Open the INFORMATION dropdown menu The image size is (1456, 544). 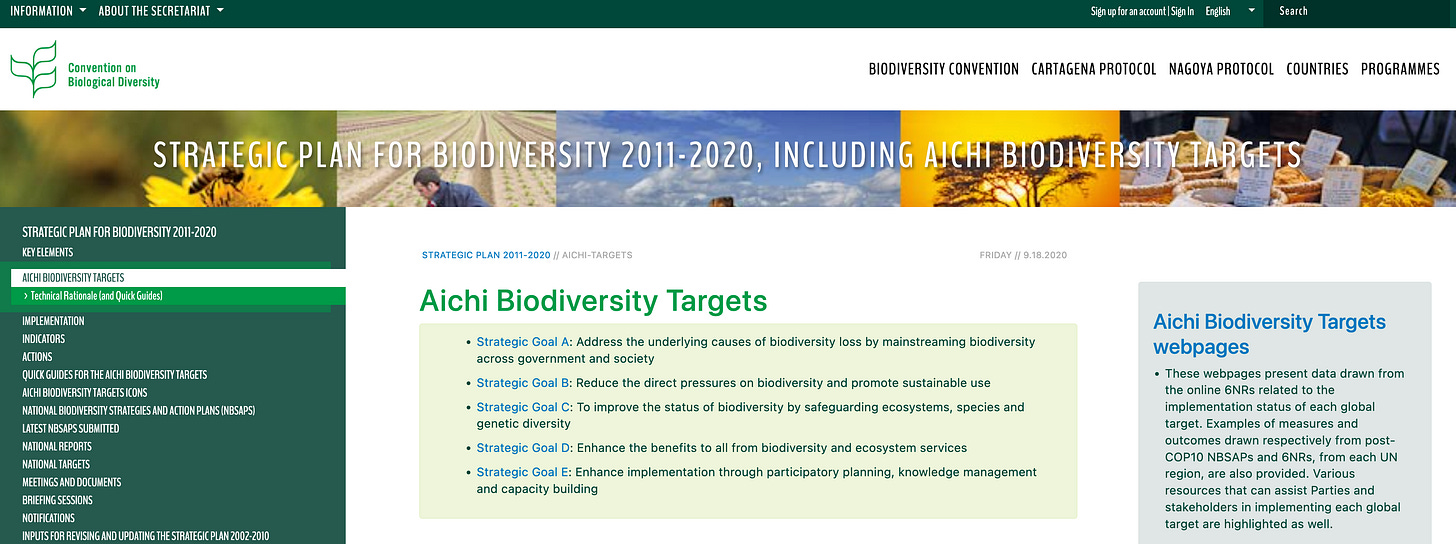[x=48, y=11]
